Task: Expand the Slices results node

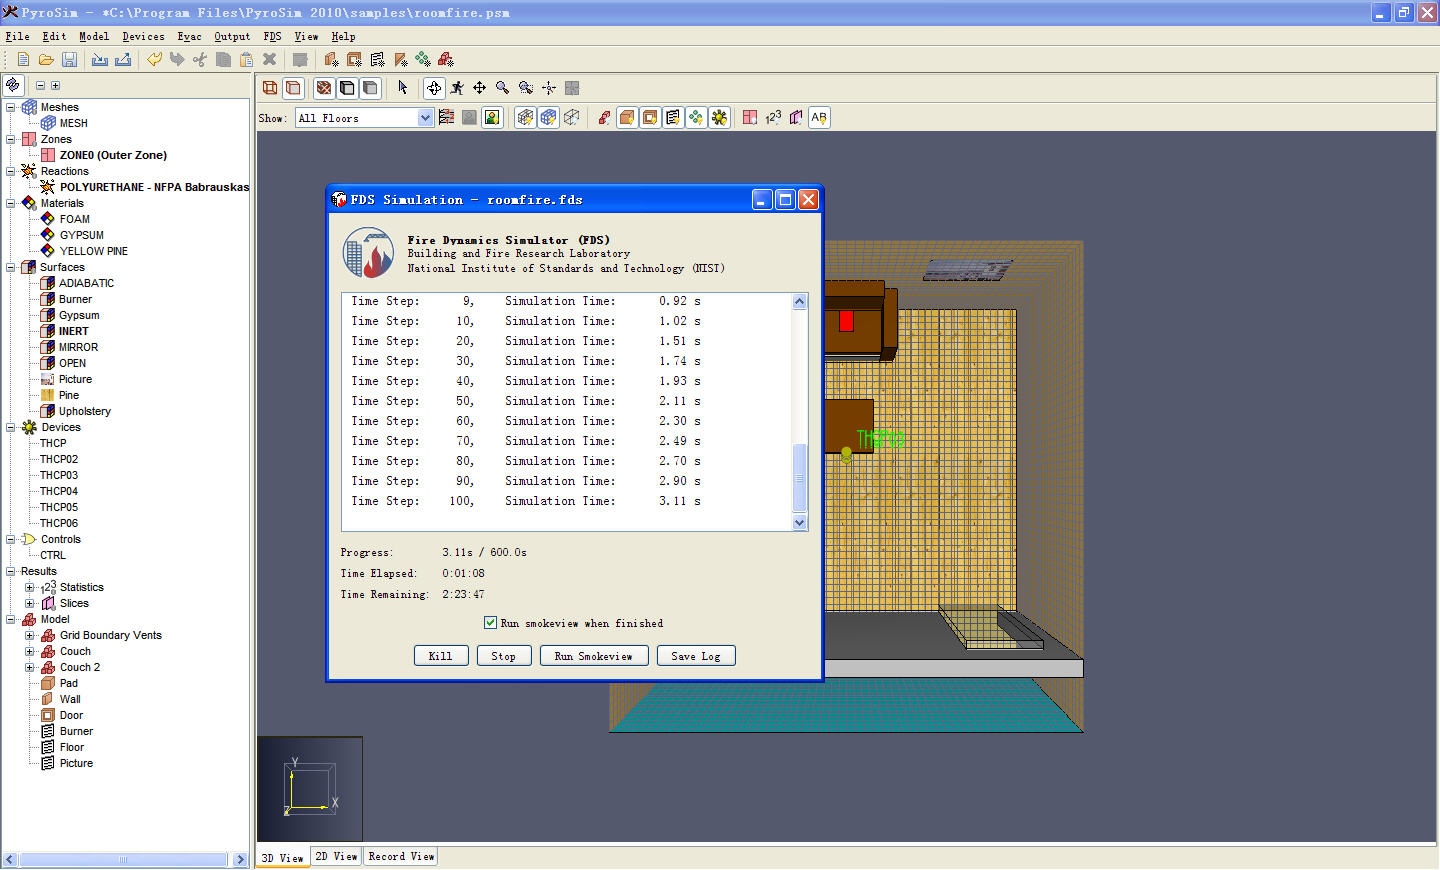Action: (29, 603)
